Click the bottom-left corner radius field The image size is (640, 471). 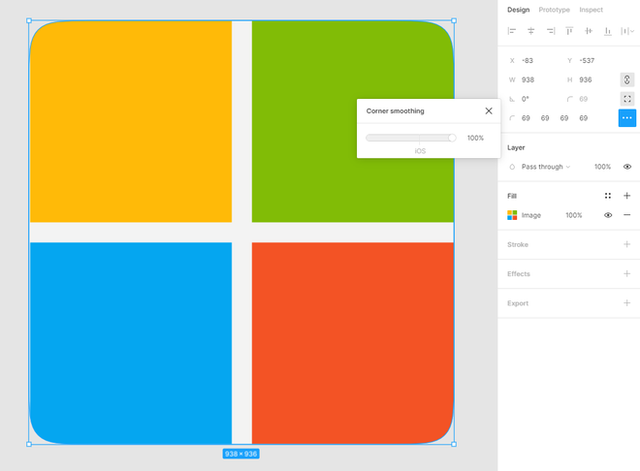tap(583, 118)
